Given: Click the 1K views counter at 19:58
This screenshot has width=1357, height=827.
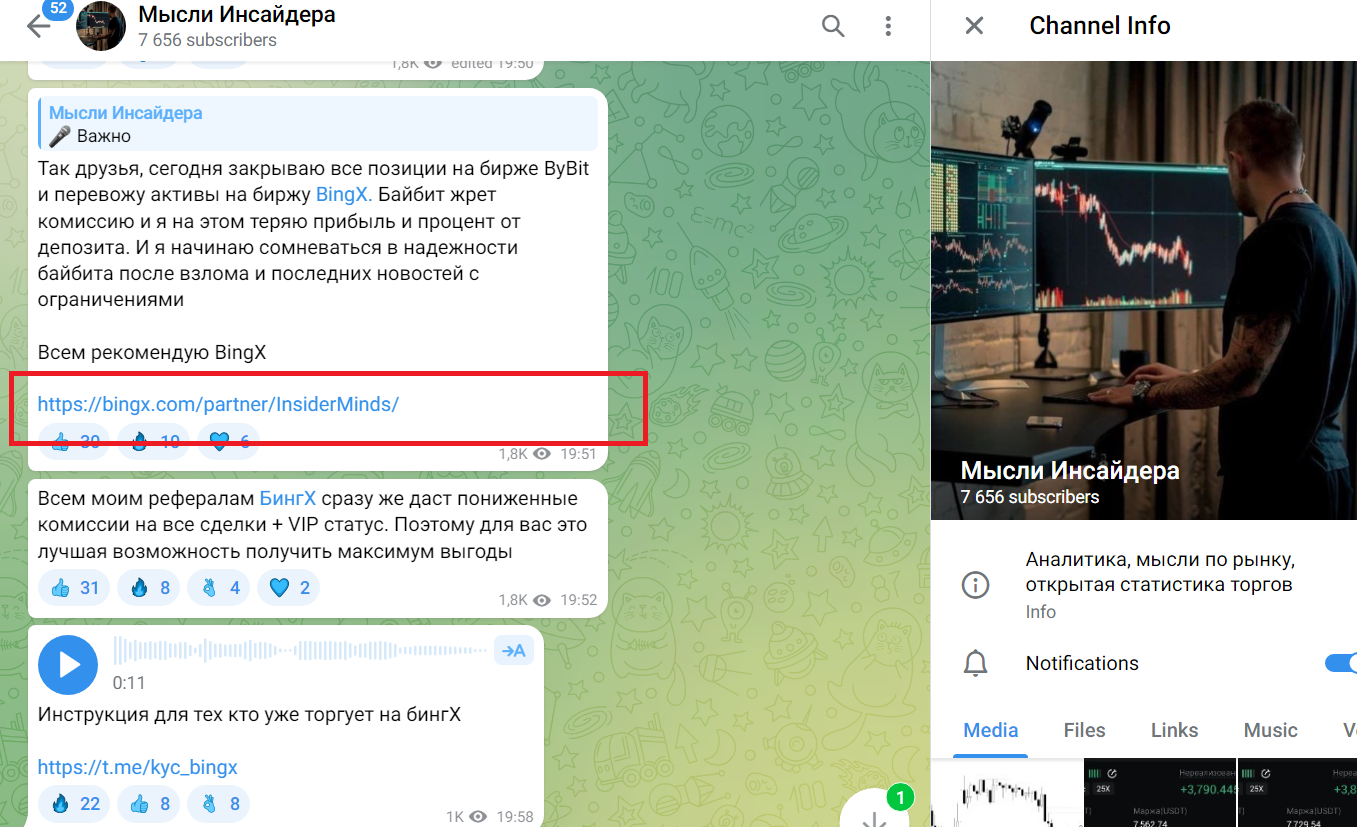Looking at the screenshot, I should [x=466, y=817].
